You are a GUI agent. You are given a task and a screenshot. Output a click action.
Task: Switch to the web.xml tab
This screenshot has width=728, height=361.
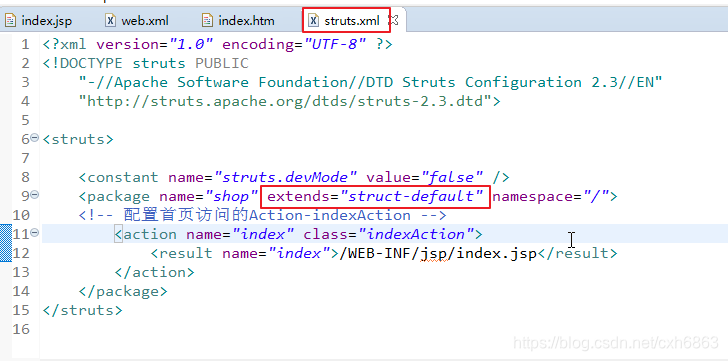[x=137, y=21]
